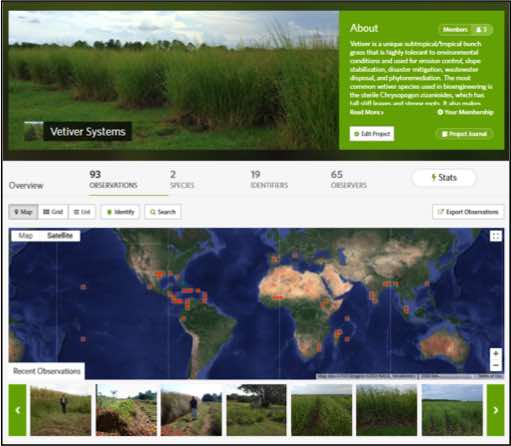The width and height of the screenshot is (511, 446).
Task: Open the fullscreen map icon
Action: [x=496, y=236]
